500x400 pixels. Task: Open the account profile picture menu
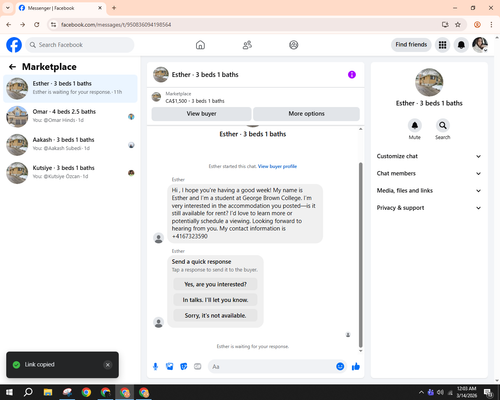480,45
